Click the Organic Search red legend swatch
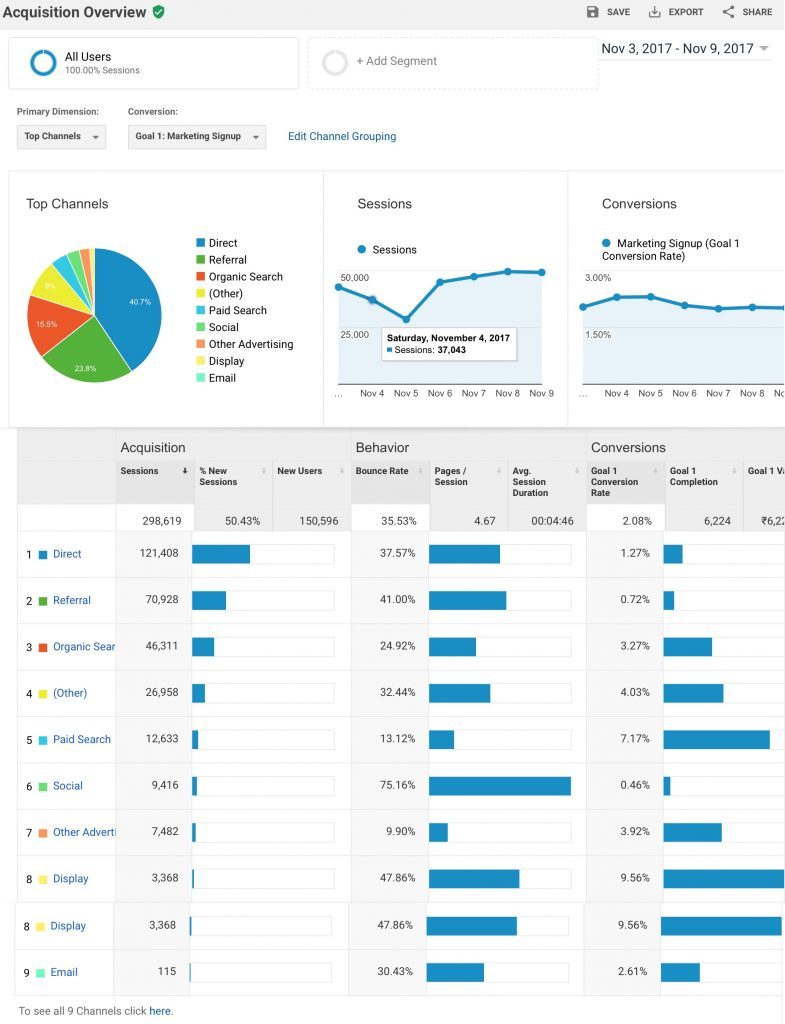785x1024 pixels. [200, 277]
